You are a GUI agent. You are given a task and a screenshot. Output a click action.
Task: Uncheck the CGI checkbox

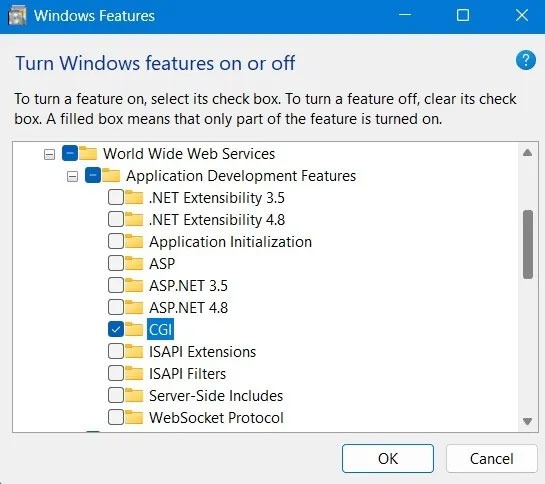pos(116,329)
